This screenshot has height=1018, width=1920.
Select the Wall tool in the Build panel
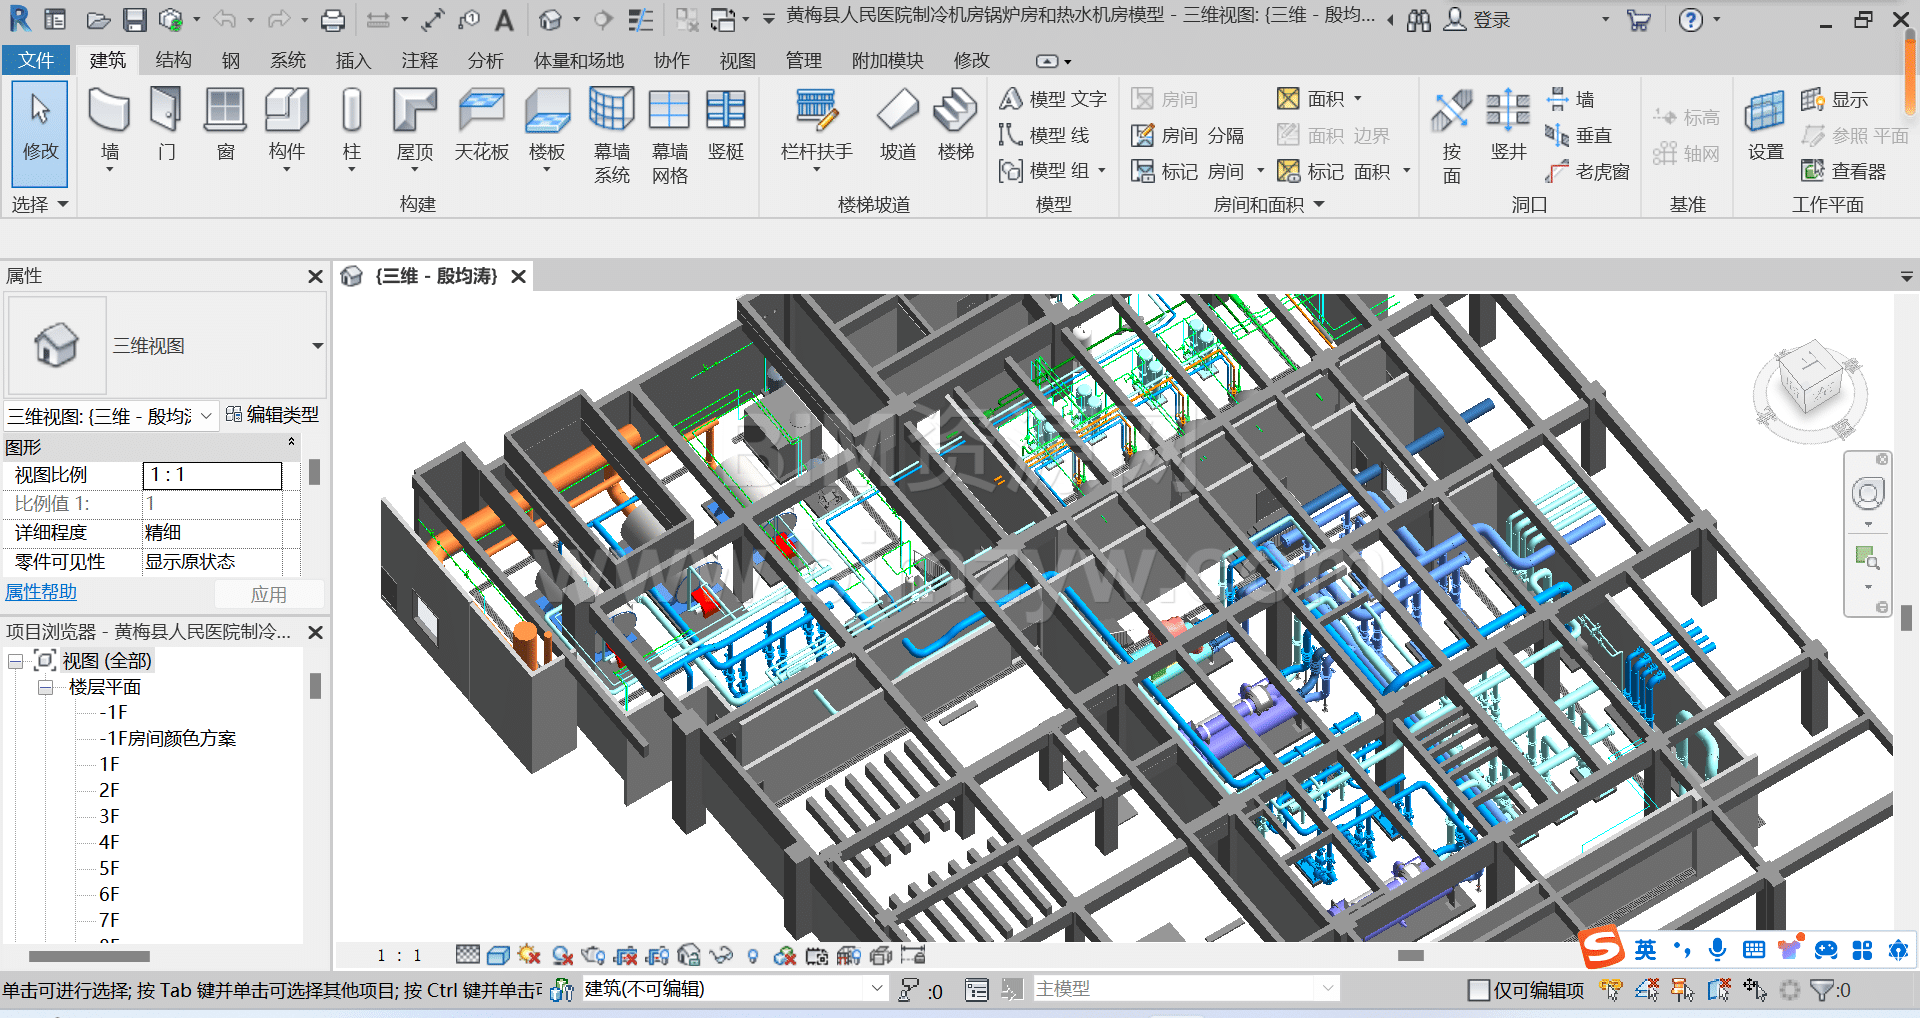tap(109, 125)
